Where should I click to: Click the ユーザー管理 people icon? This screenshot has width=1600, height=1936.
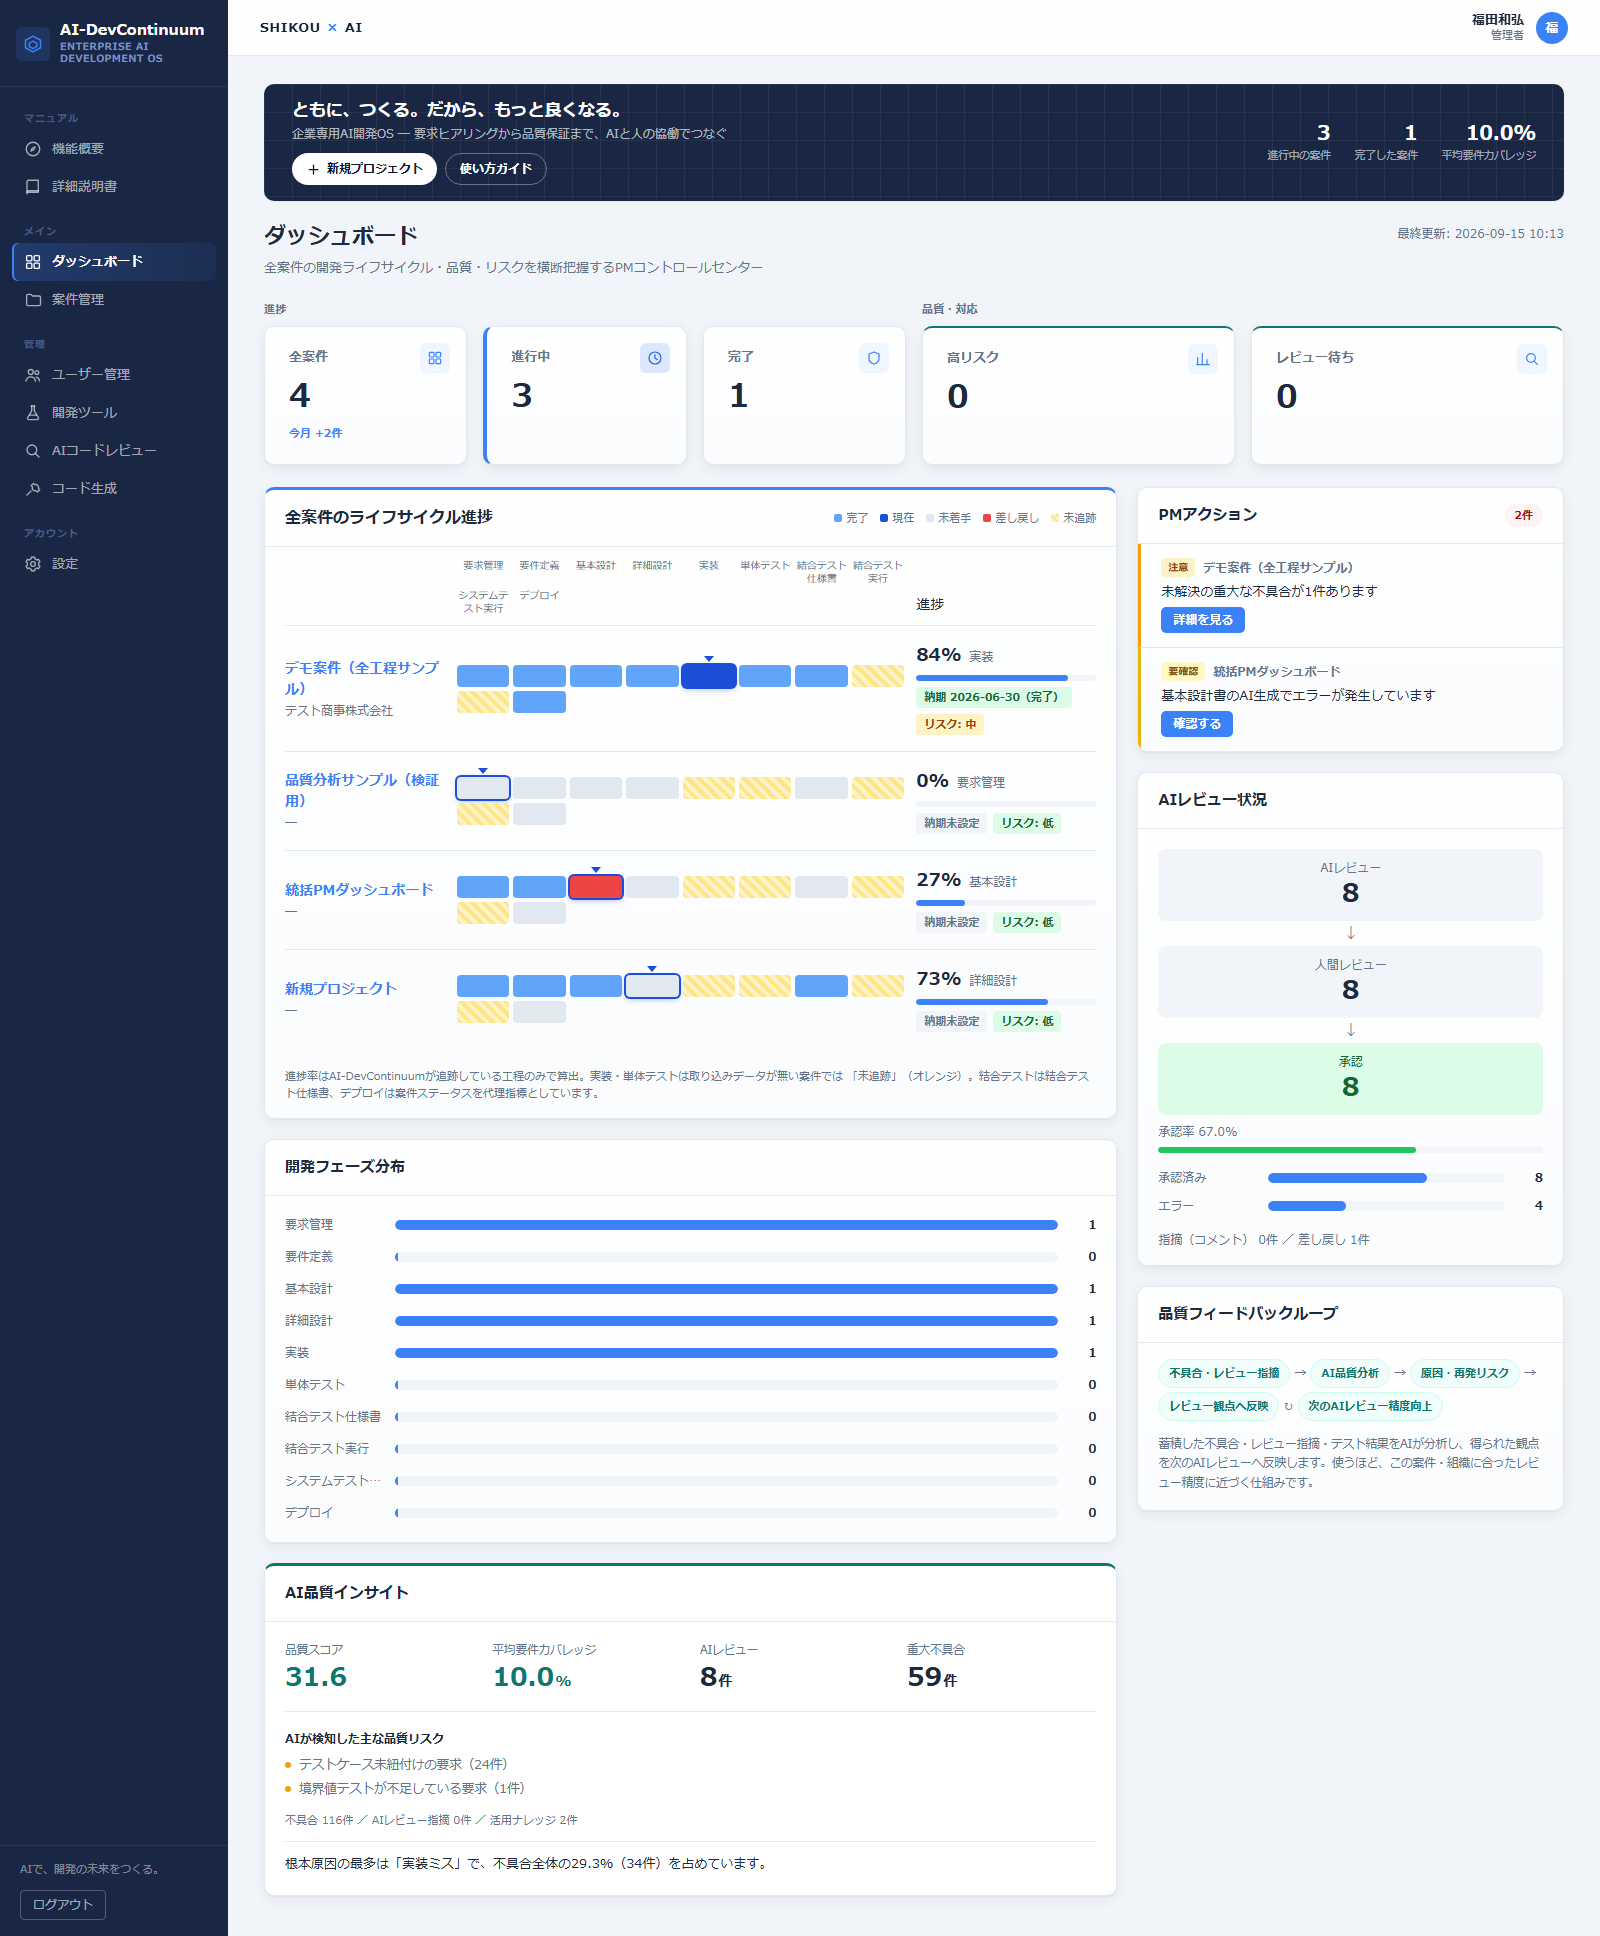[33, 375]
